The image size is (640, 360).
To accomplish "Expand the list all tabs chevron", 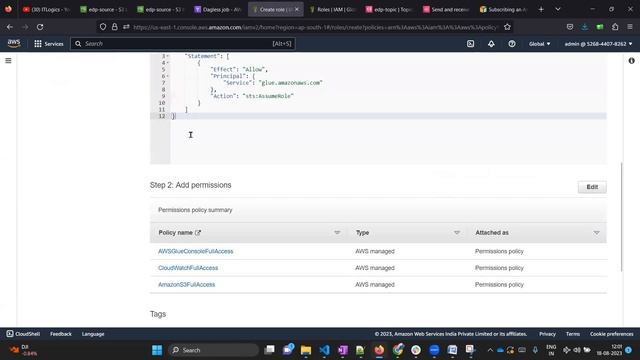I will click(558, 9).
